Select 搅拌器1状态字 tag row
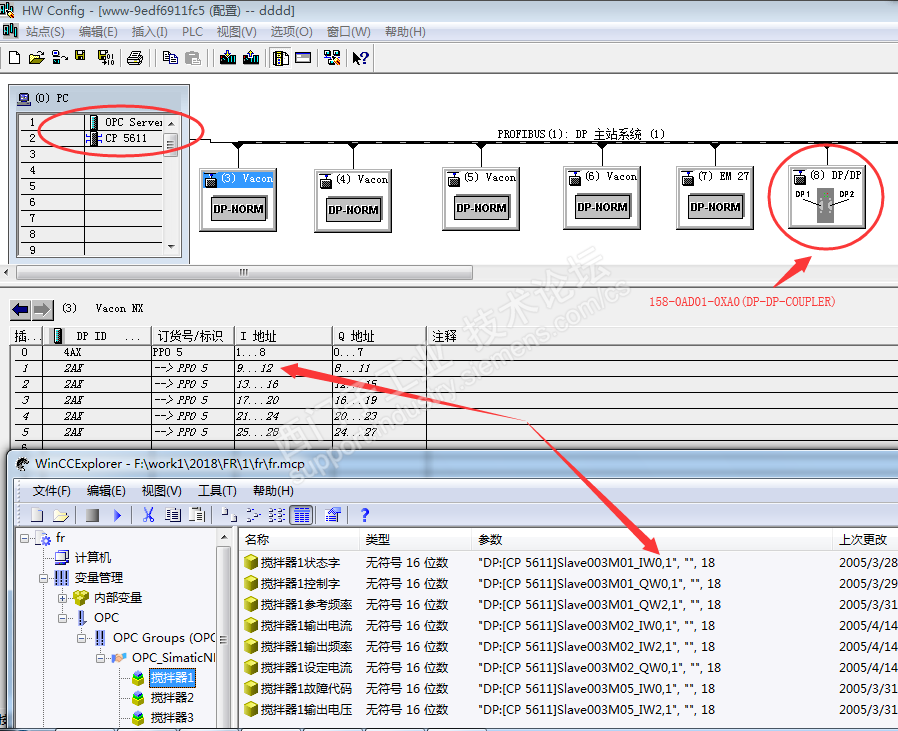Image resolution: width=898 pixels, height=731 pixels. 569,563
